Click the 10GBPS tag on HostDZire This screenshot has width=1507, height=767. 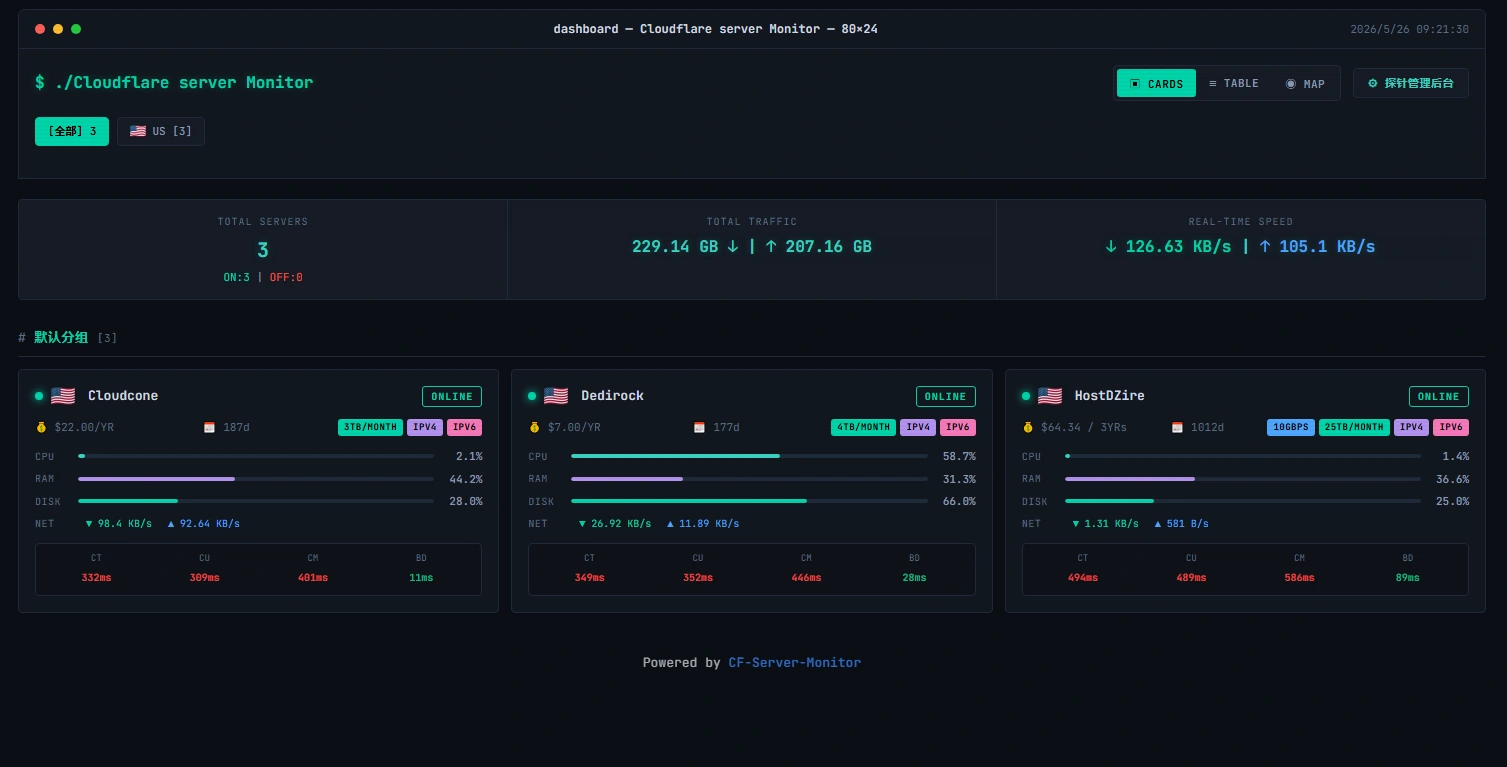[x=1291, y=427]
